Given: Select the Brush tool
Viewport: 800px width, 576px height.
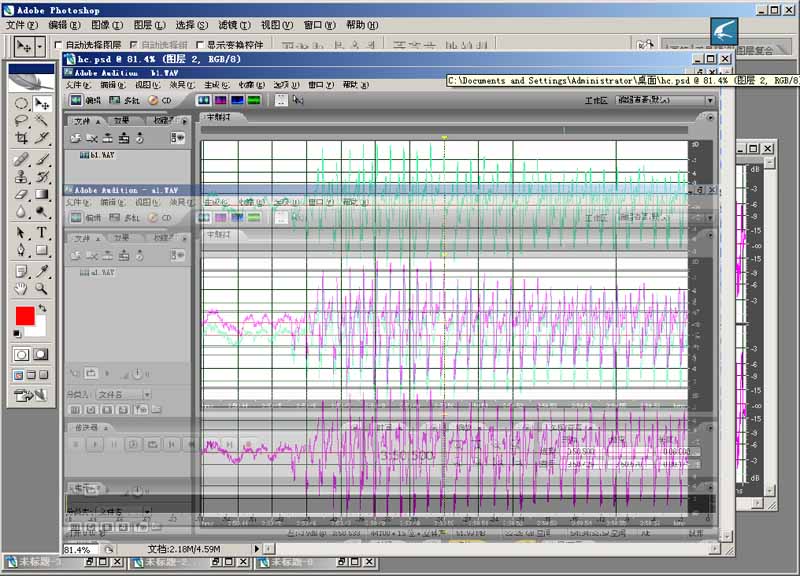Looking at the screenshot, I should (42, 160).
